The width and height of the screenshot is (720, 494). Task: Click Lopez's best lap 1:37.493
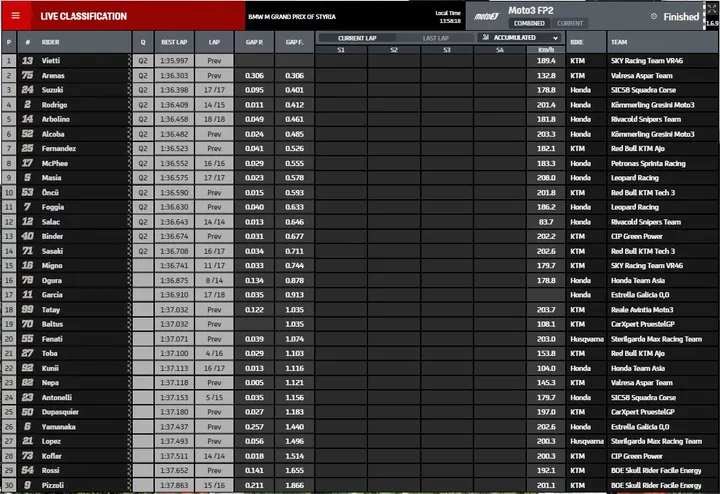click(x=174, y=441)
